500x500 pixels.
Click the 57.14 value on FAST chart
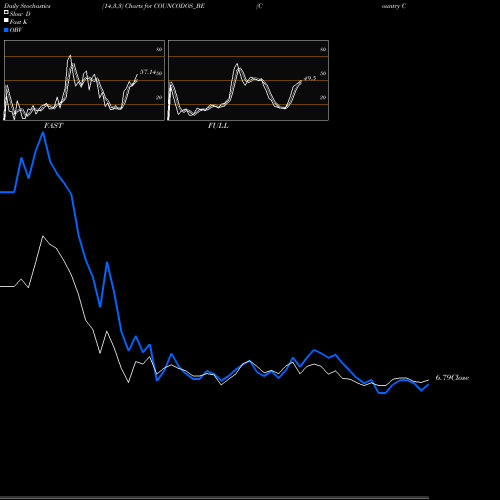point(148,72)
